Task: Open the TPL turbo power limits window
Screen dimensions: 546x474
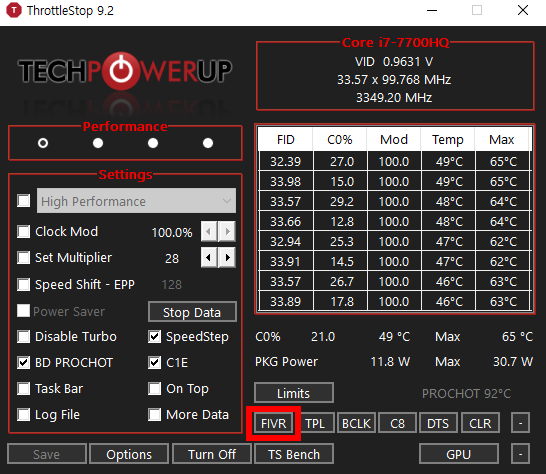Action: click(315, 423)
